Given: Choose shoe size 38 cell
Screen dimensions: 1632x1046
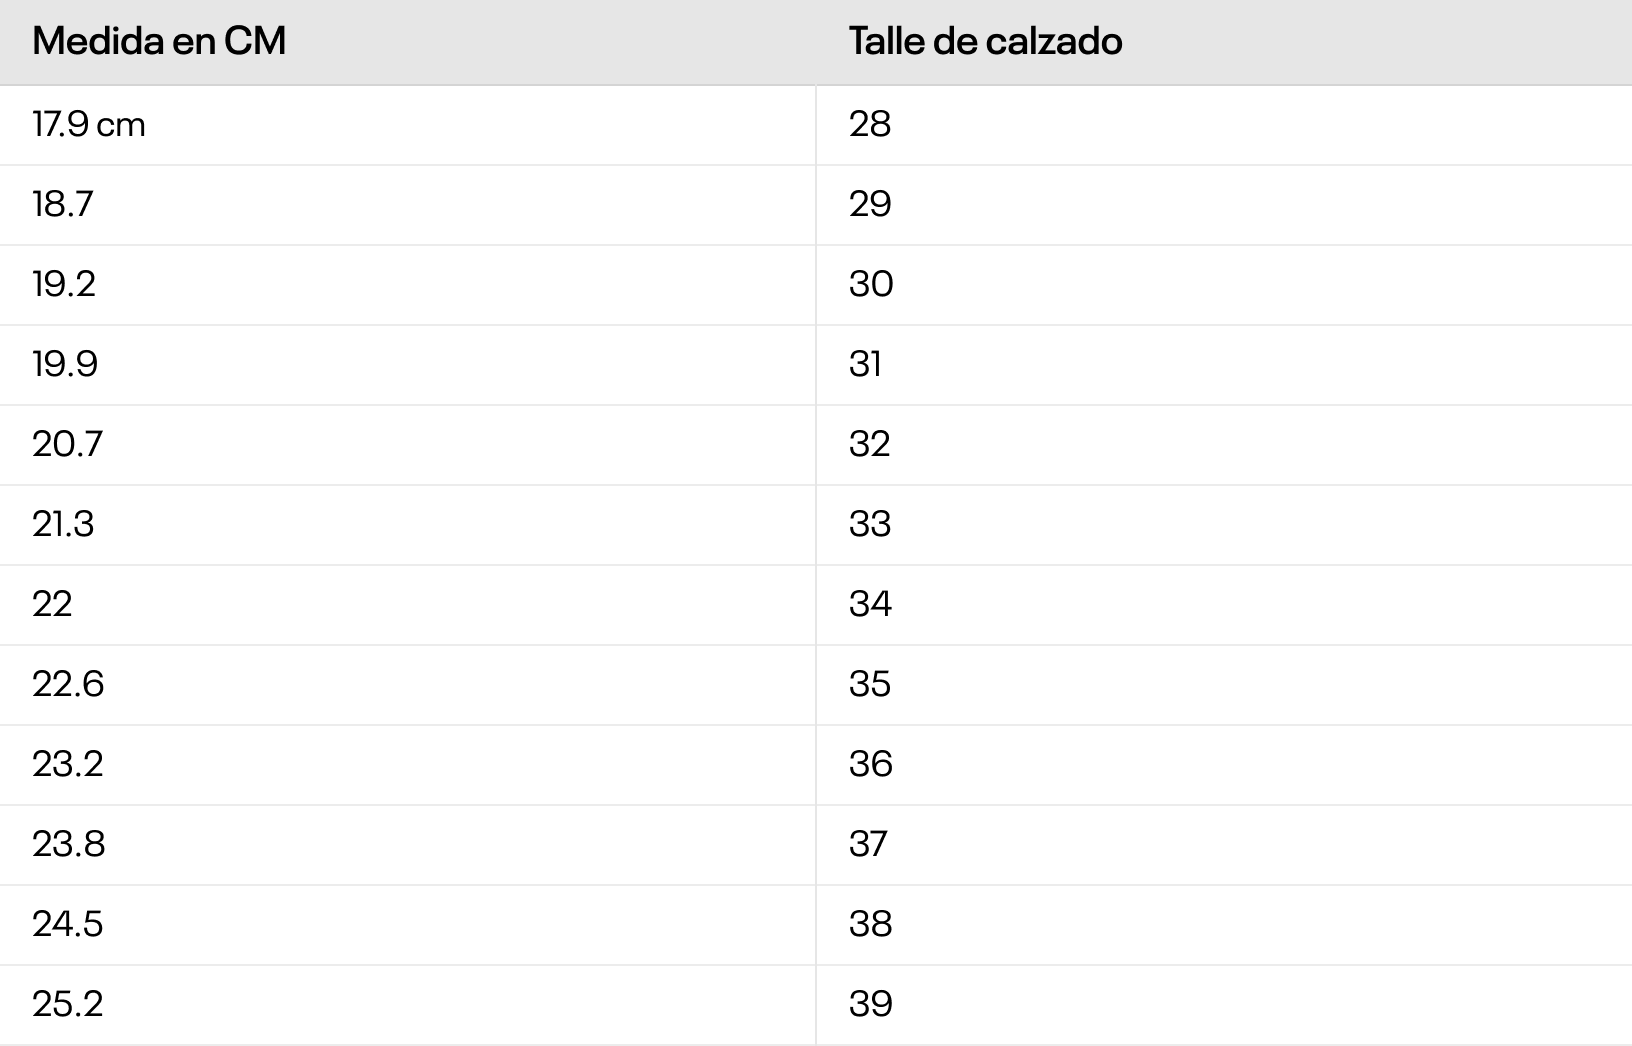Looking at the screenshot, I should coord(871,924).
